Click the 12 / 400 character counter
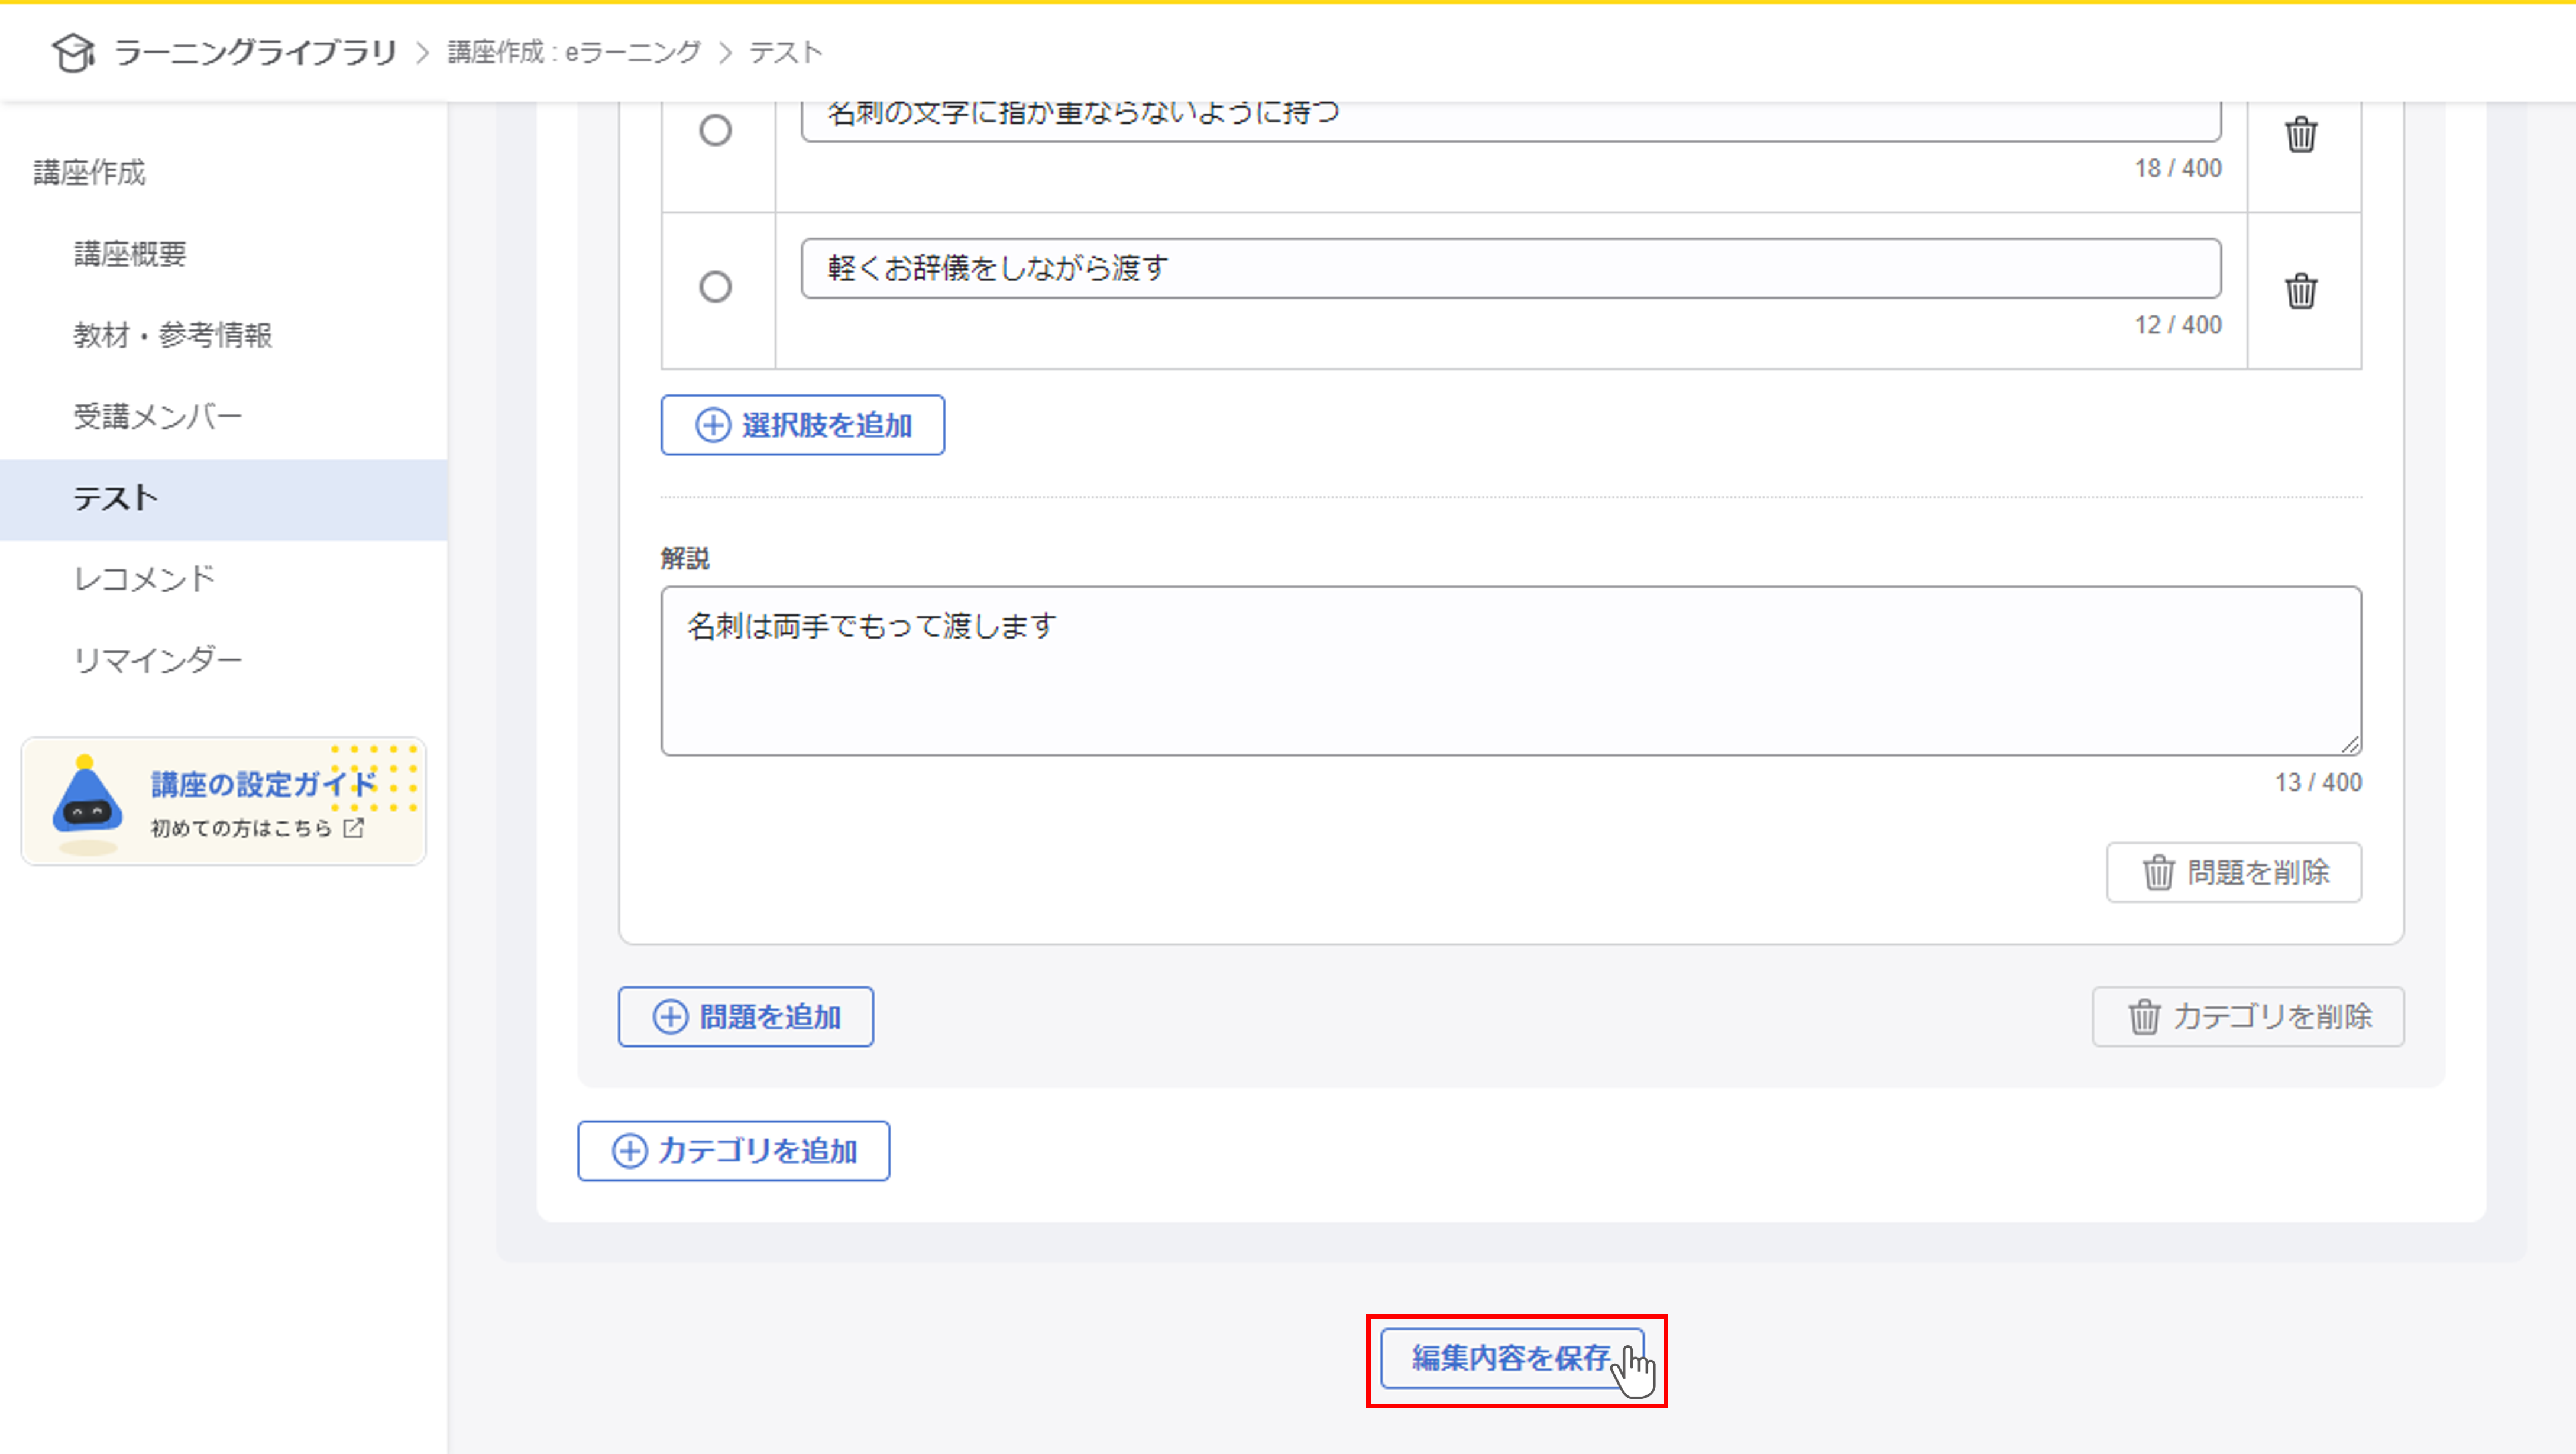 coord(2178,325)
